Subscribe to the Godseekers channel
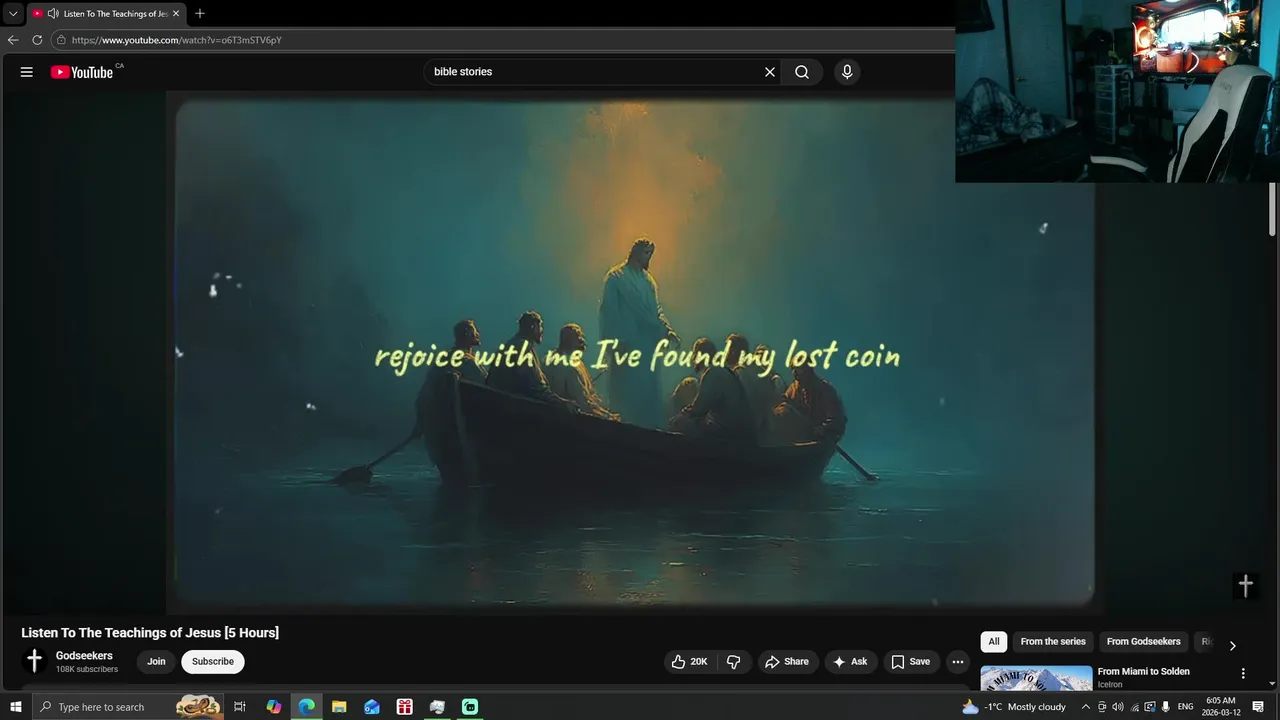The image size is (1280, 720). pyautogui.click(x=213, y=662)
